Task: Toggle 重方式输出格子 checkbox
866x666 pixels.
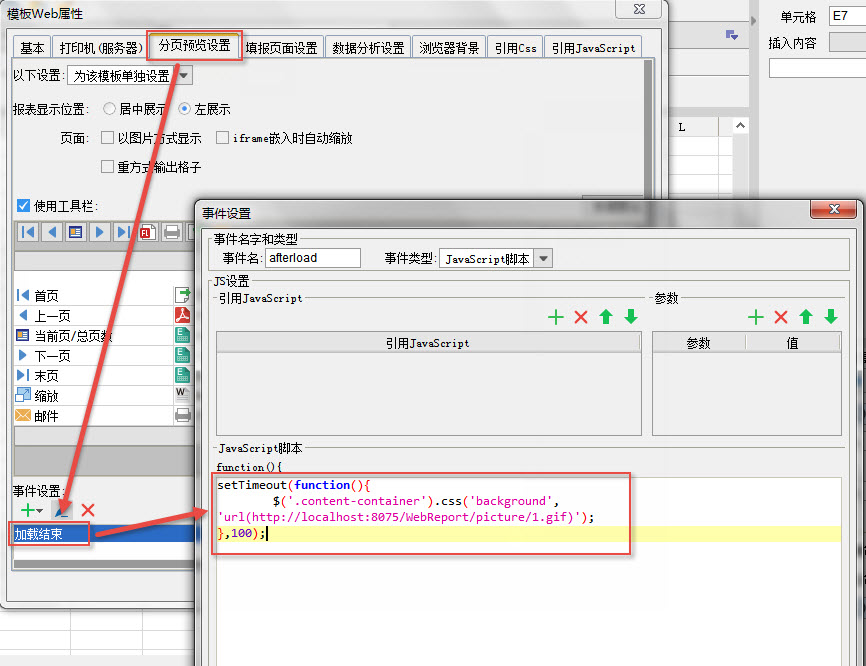Action: click(108, 166)
